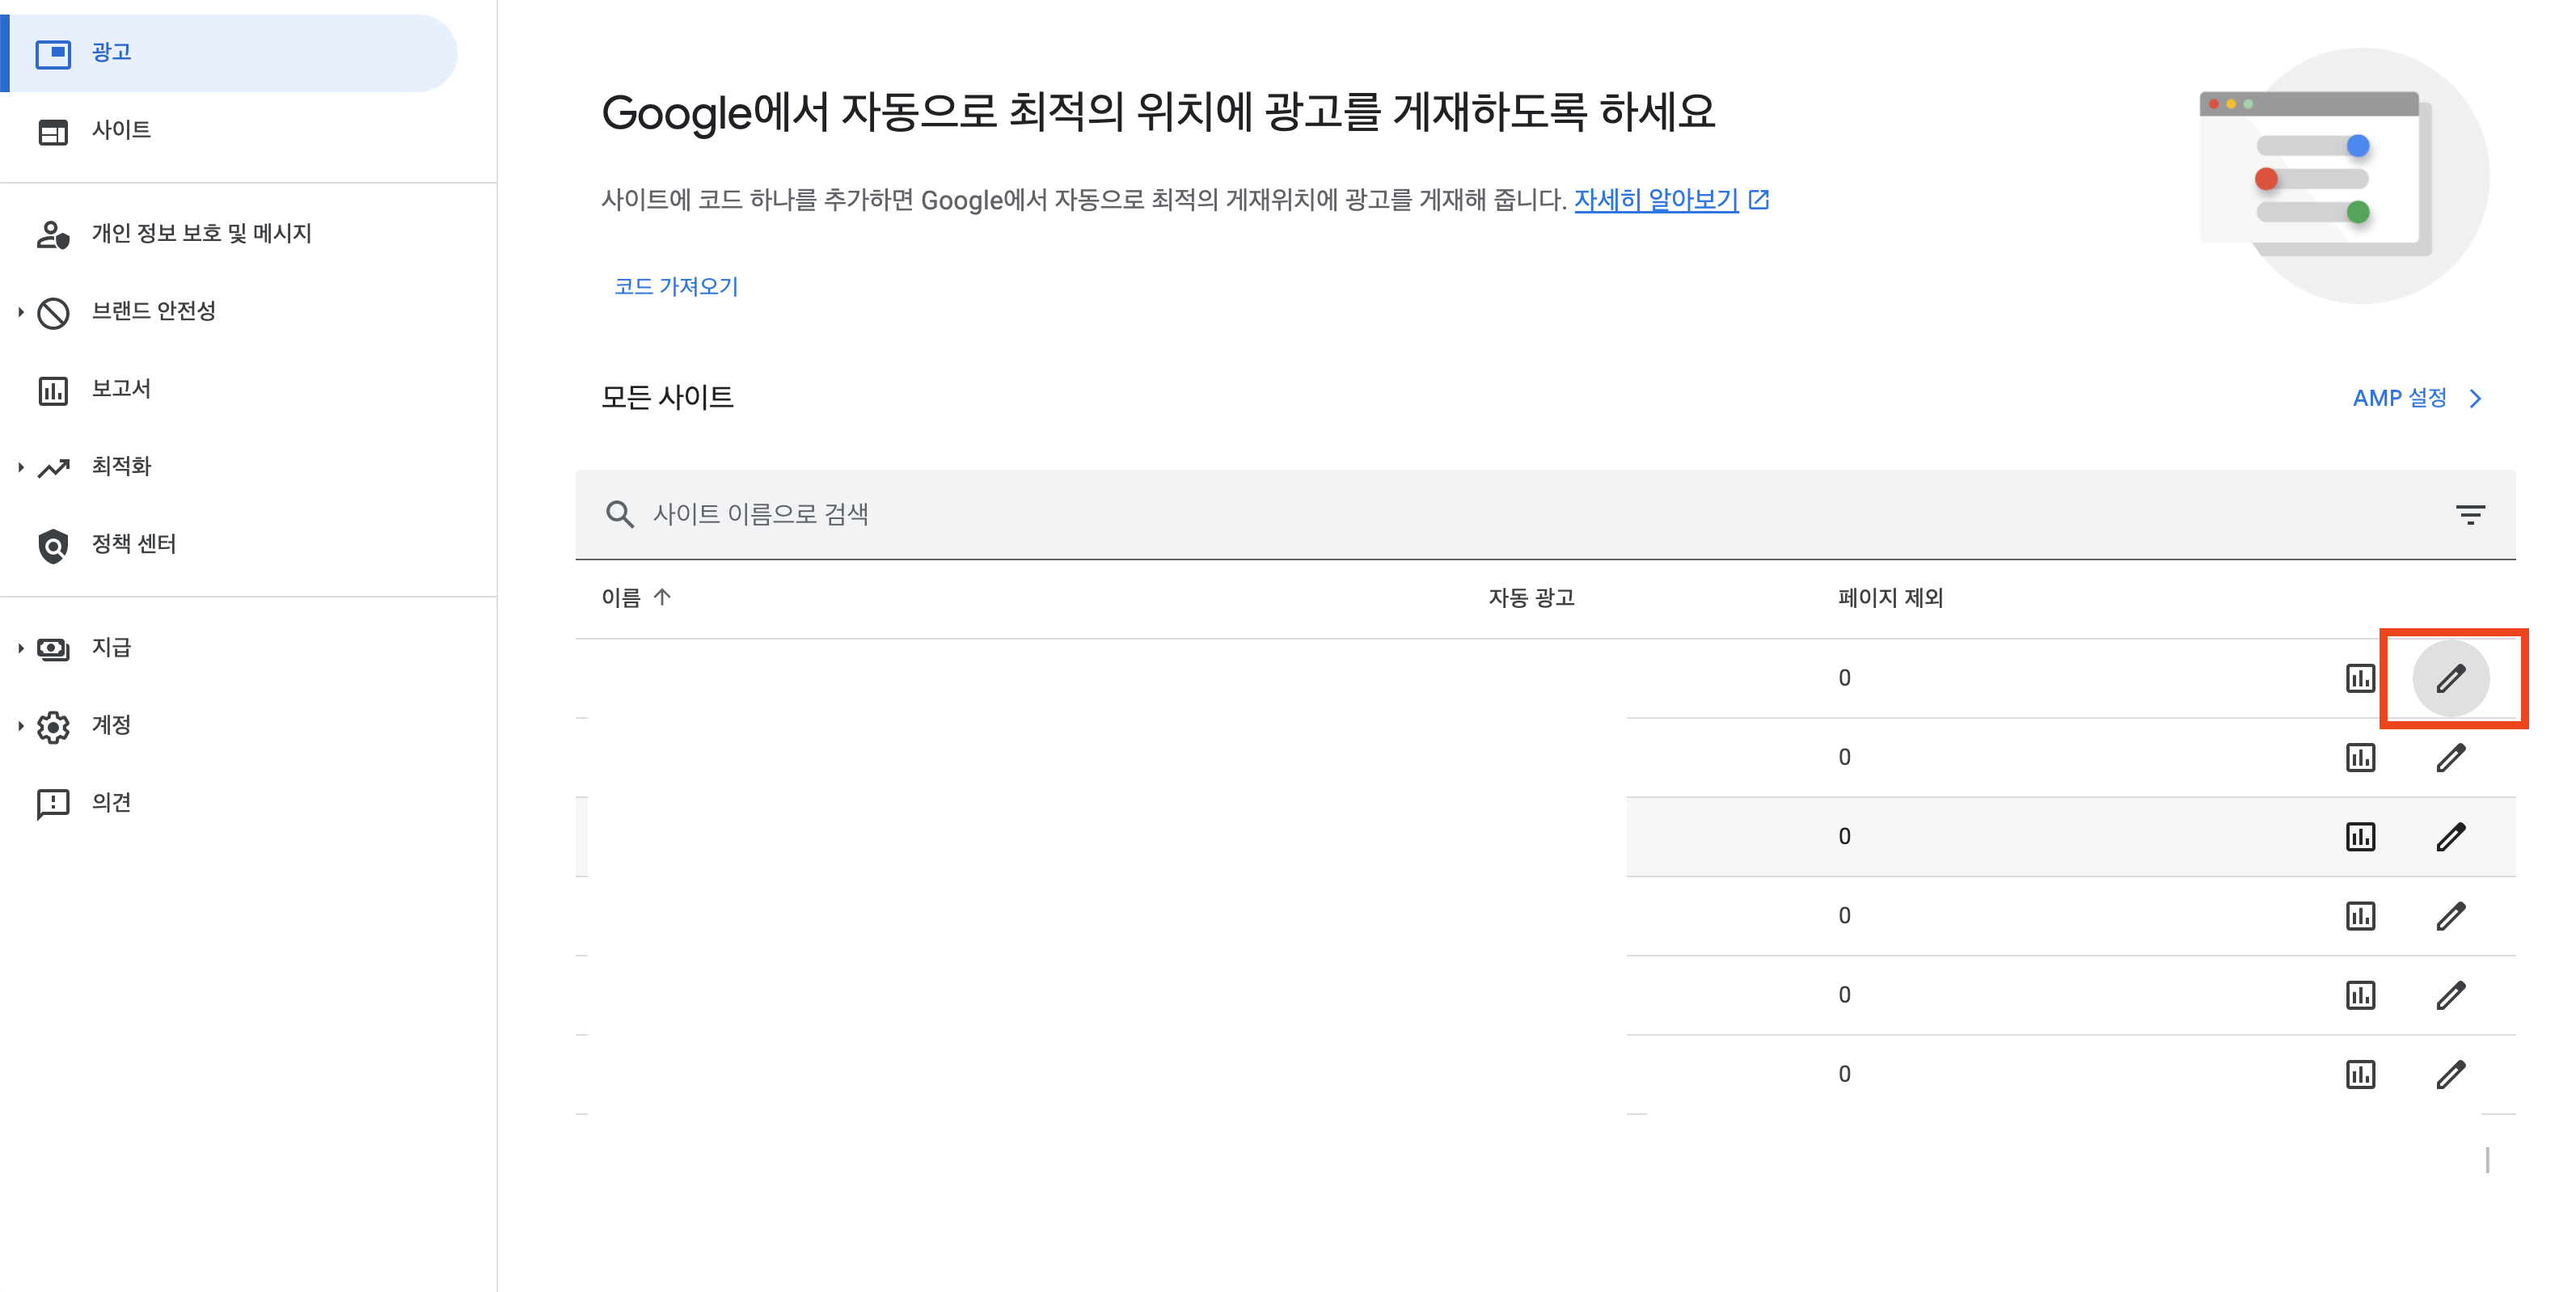Open the 자세히 알아보기 link
This screenshot has height=1292, width=2576.
coord(1657,199)
